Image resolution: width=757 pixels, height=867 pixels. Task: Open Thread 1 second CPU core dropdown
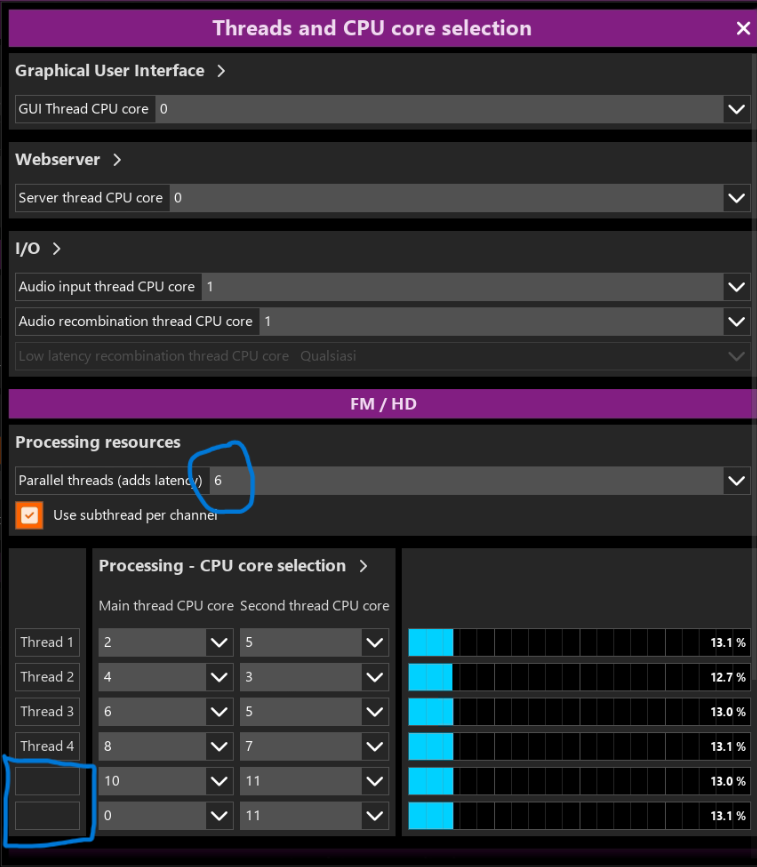pos(375,643)
